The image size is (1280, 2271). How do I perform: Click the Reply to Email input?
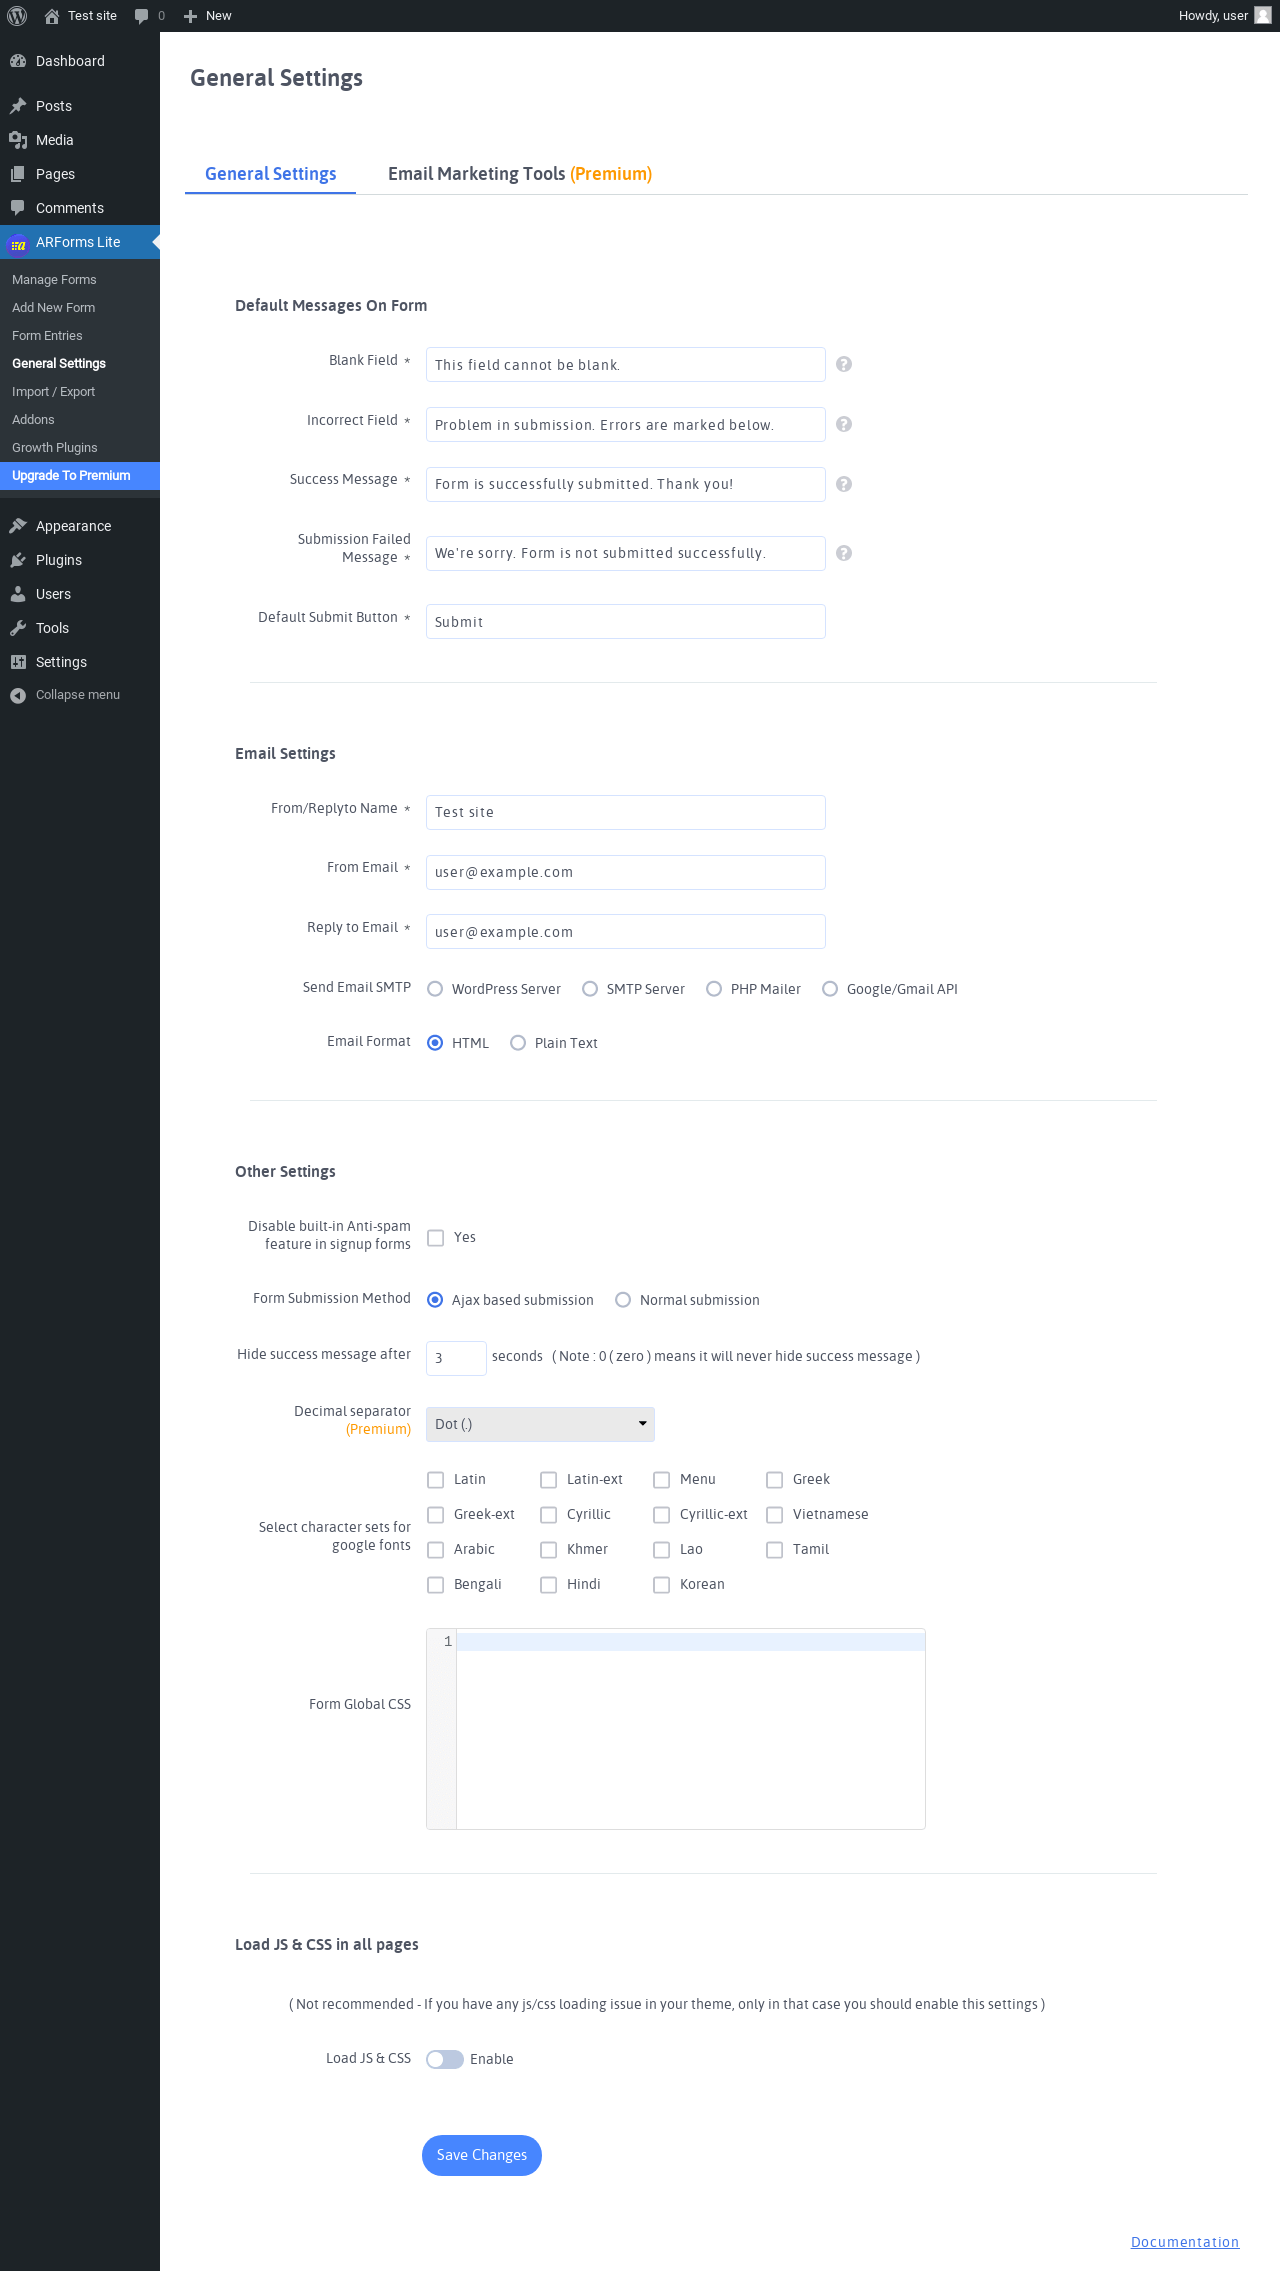pos(626,932)
